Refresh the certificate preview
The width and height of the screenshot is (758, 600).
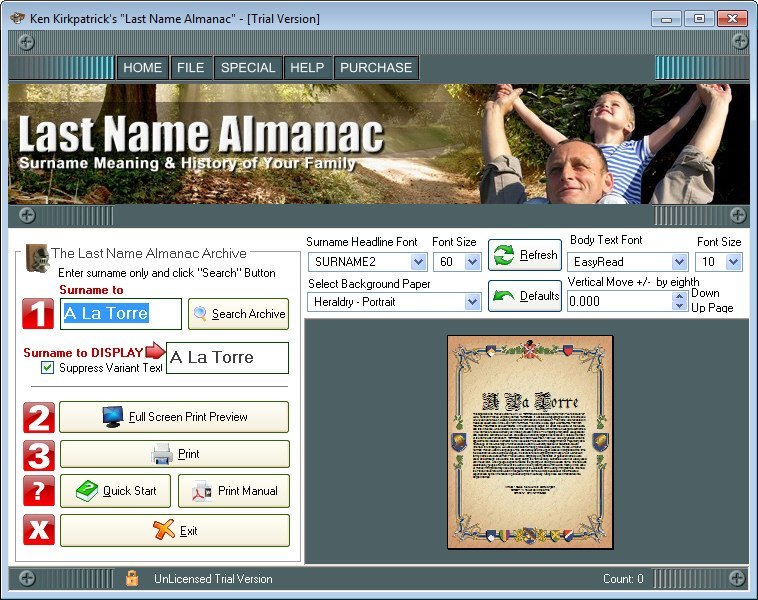[525, 255]
